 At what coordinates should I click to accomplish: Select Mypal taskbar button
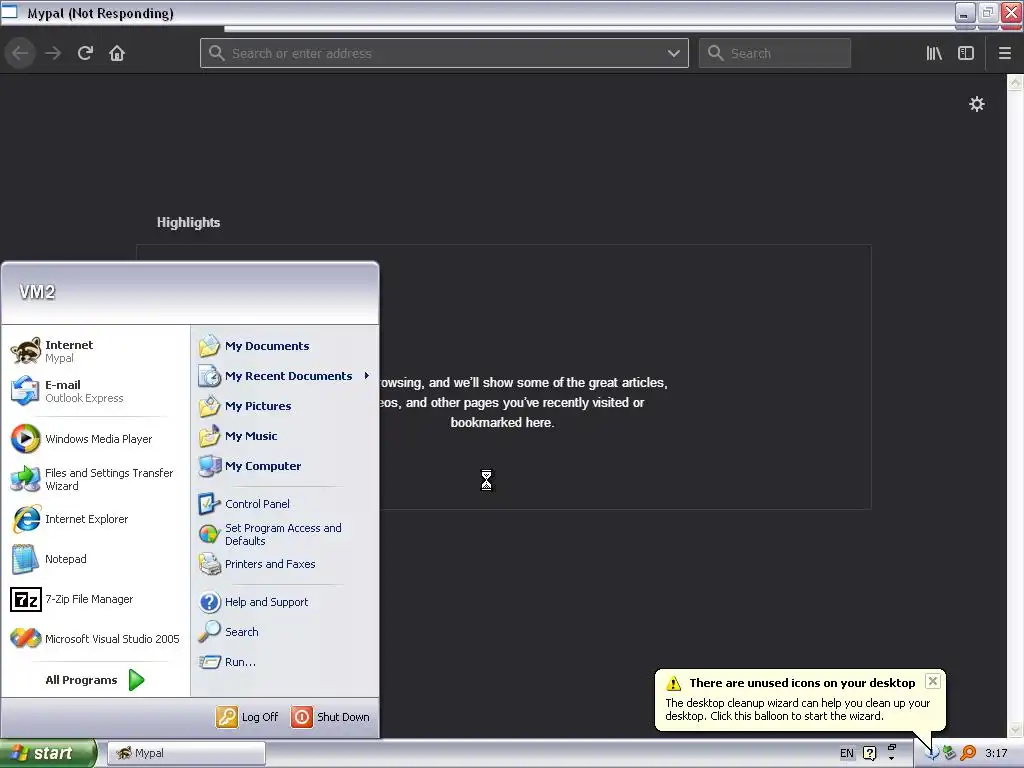pyautogui.click(x=186, y=753)
